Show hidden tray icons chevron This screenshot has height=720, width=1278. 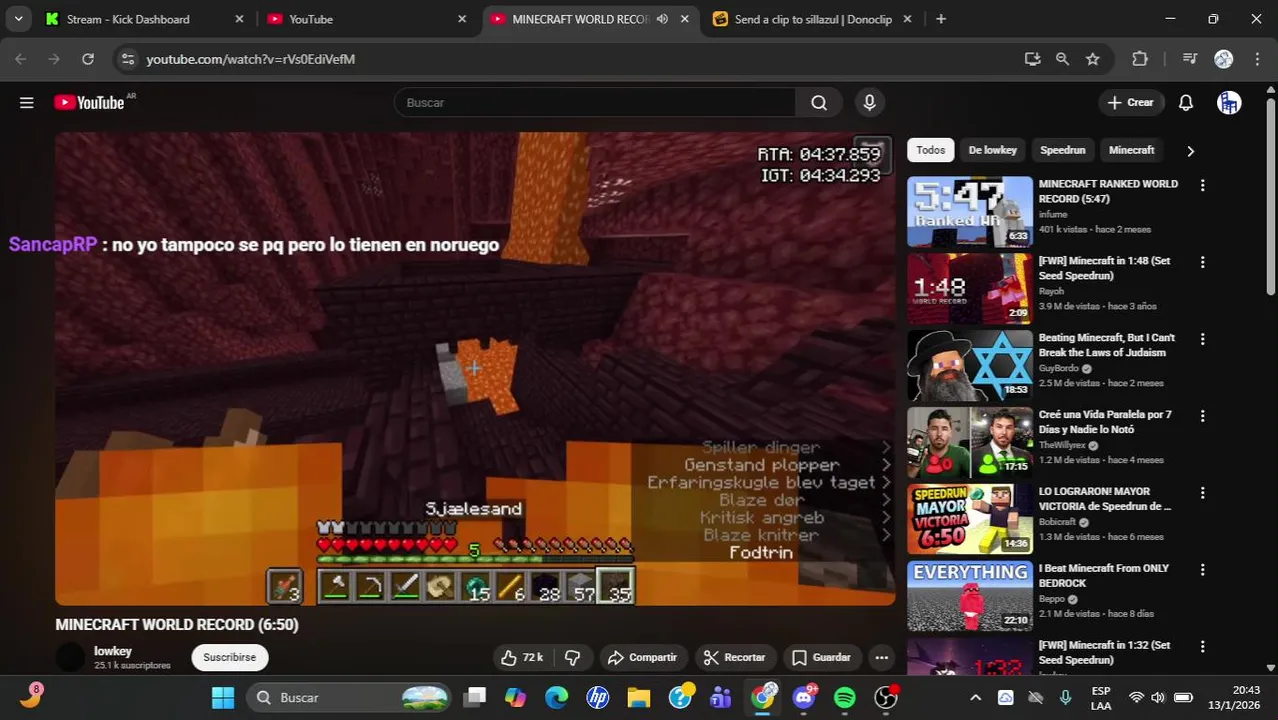click(976, 697)
